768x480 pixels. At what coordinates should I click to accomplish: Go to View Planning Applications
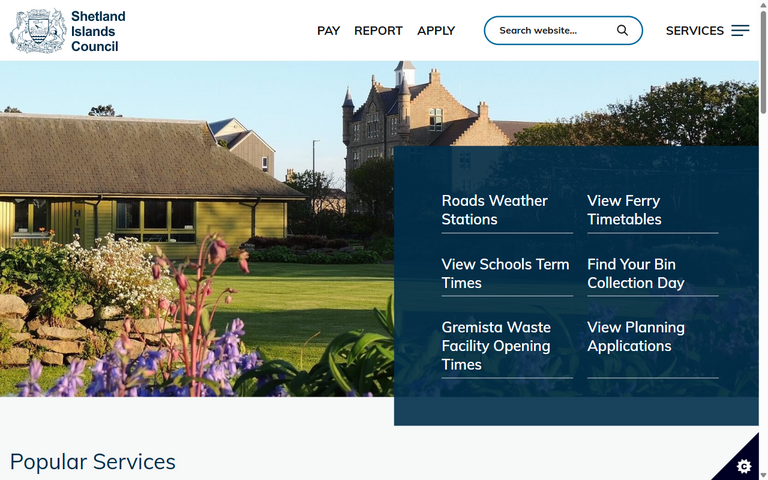pos(635,336)
